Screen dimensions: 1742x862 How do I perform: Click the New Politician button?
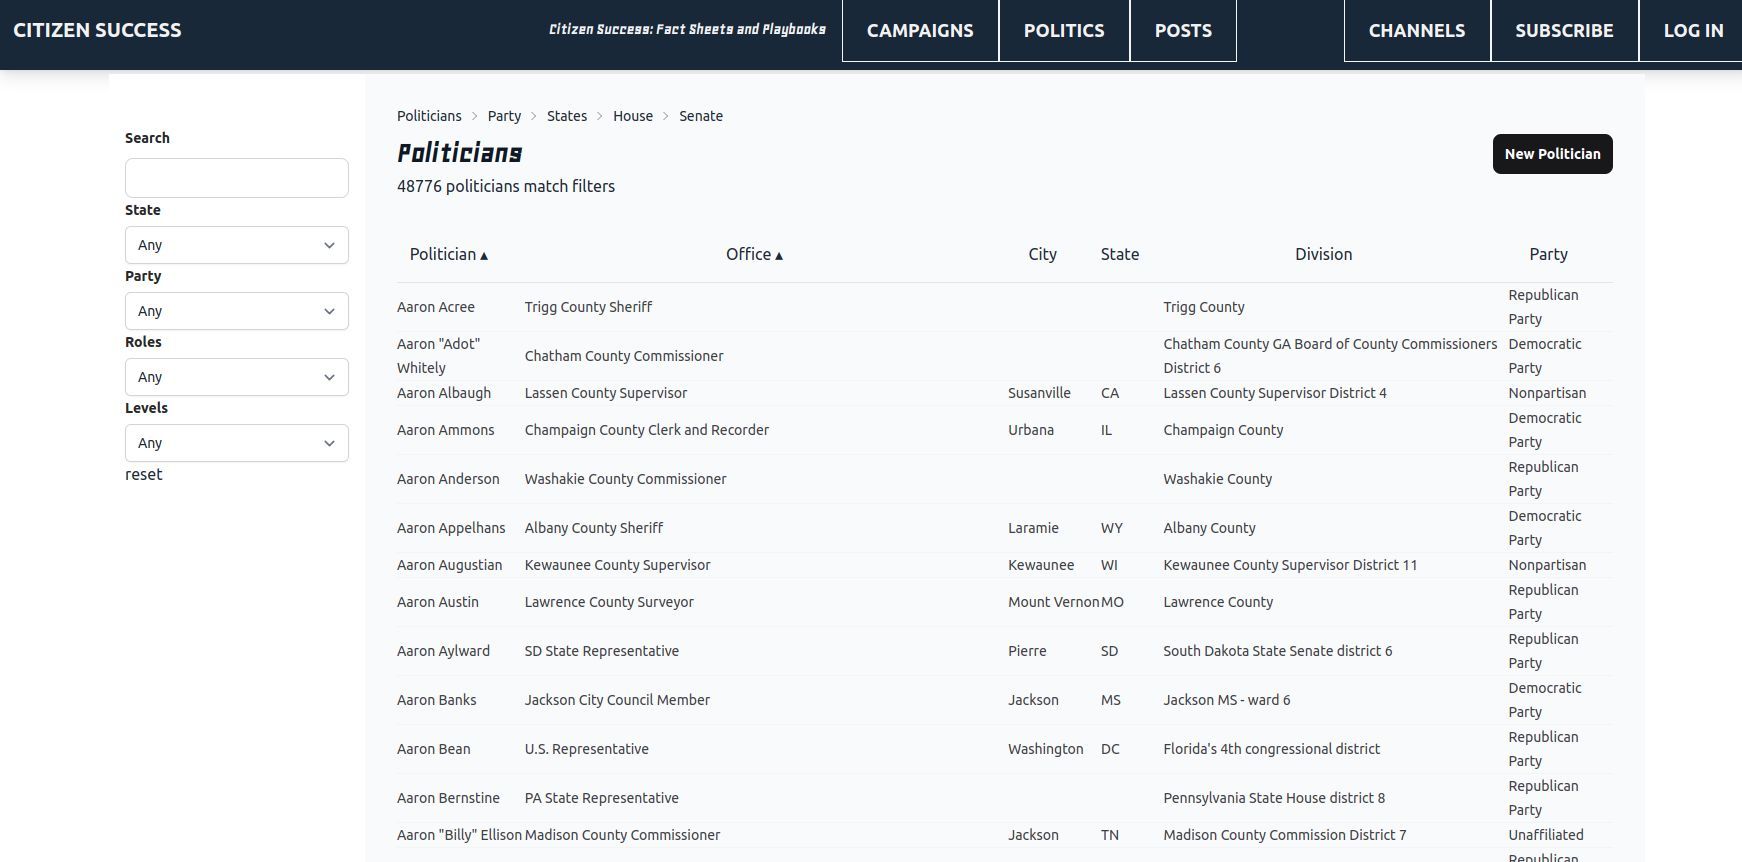click(x=1552, y=154)
